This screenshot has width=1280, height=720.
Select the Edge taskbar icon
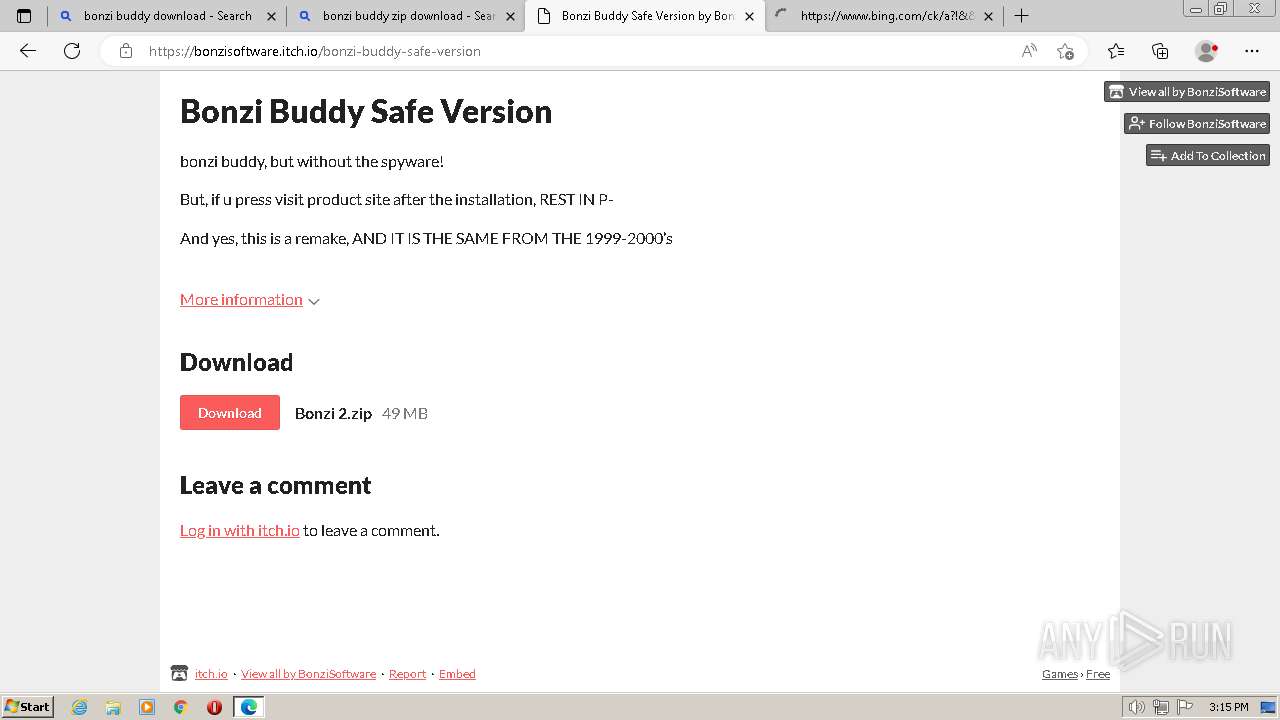249,707
